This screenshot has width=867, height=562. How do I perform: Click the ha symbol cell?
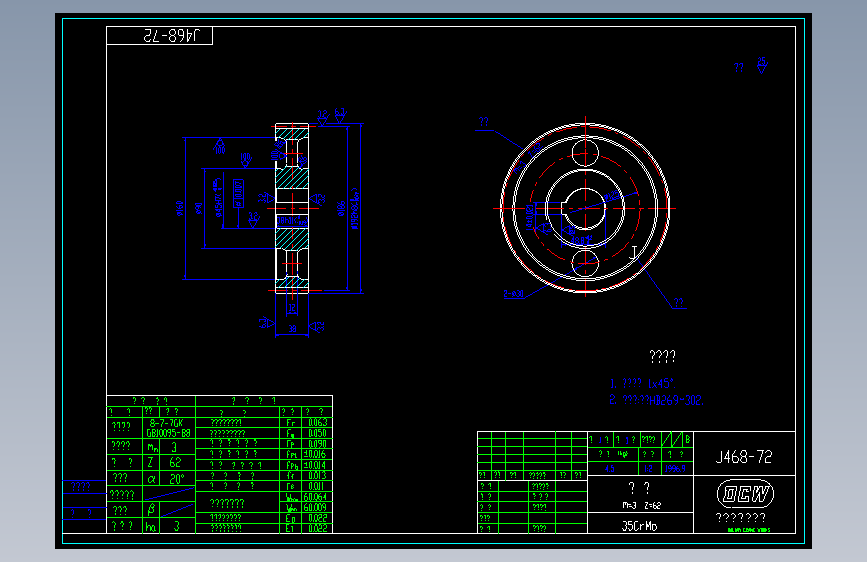(150, 527)
